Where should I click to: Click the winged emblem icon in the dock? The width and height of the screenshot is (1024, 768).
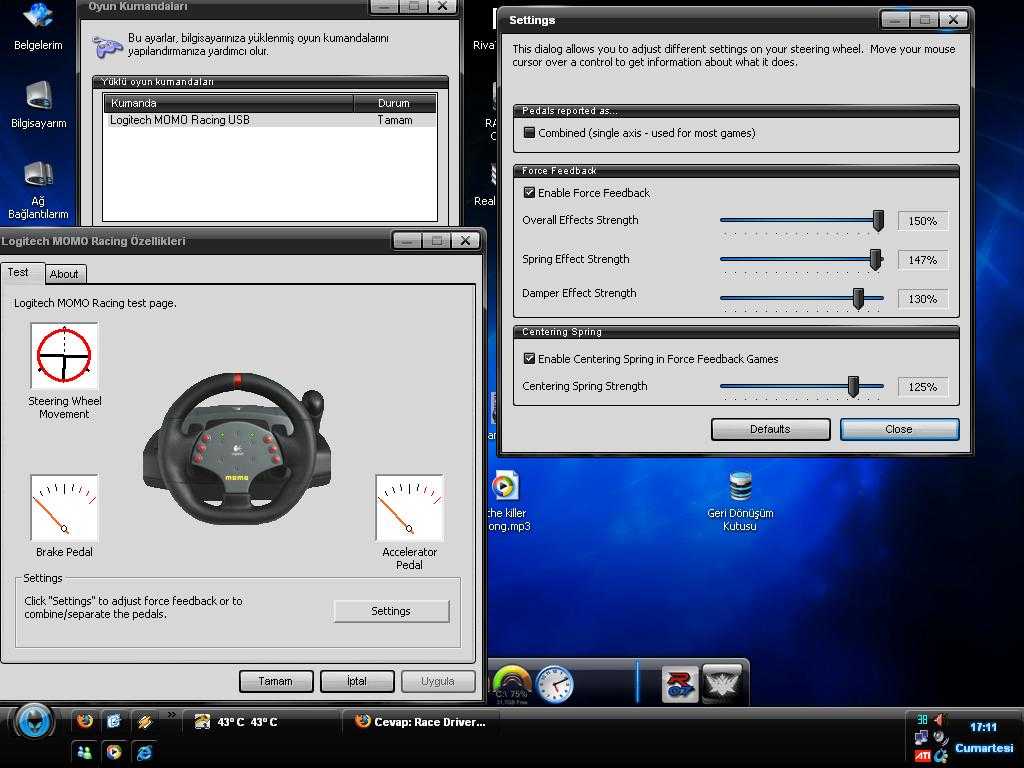(722, 684)
